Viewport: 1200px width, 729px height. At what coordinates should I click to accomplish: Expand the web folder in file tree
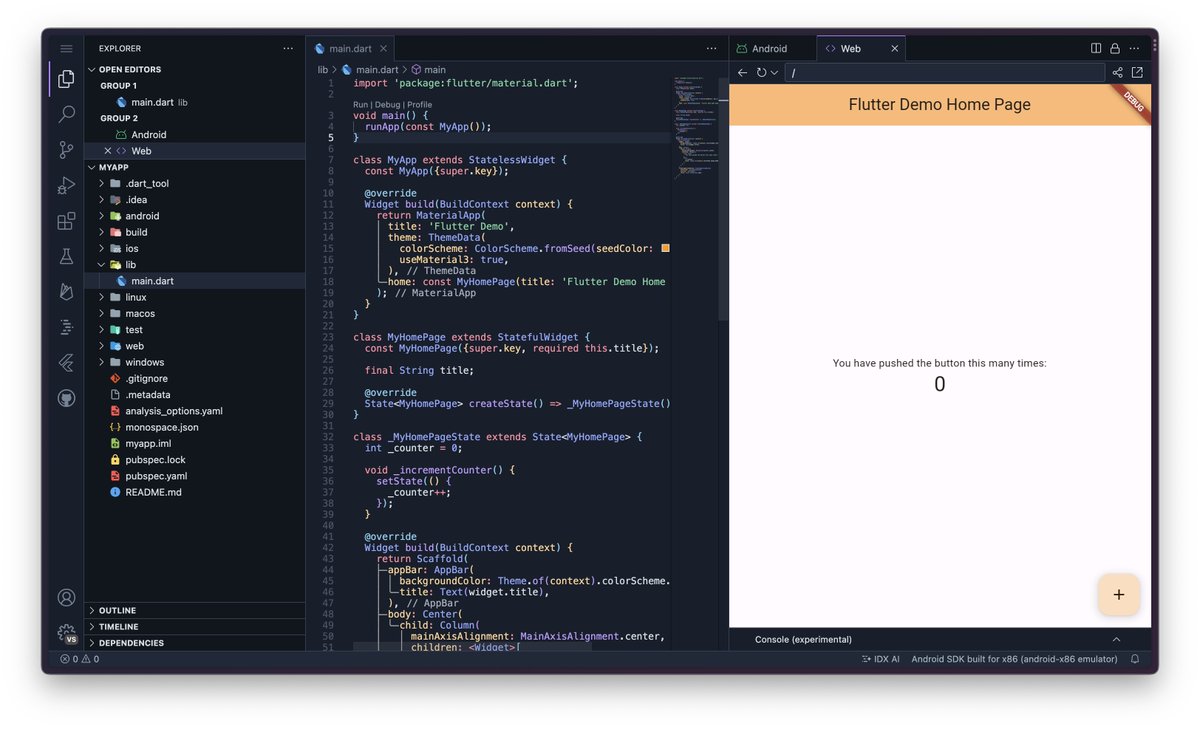pyautogui.click(x=134, y=346)
